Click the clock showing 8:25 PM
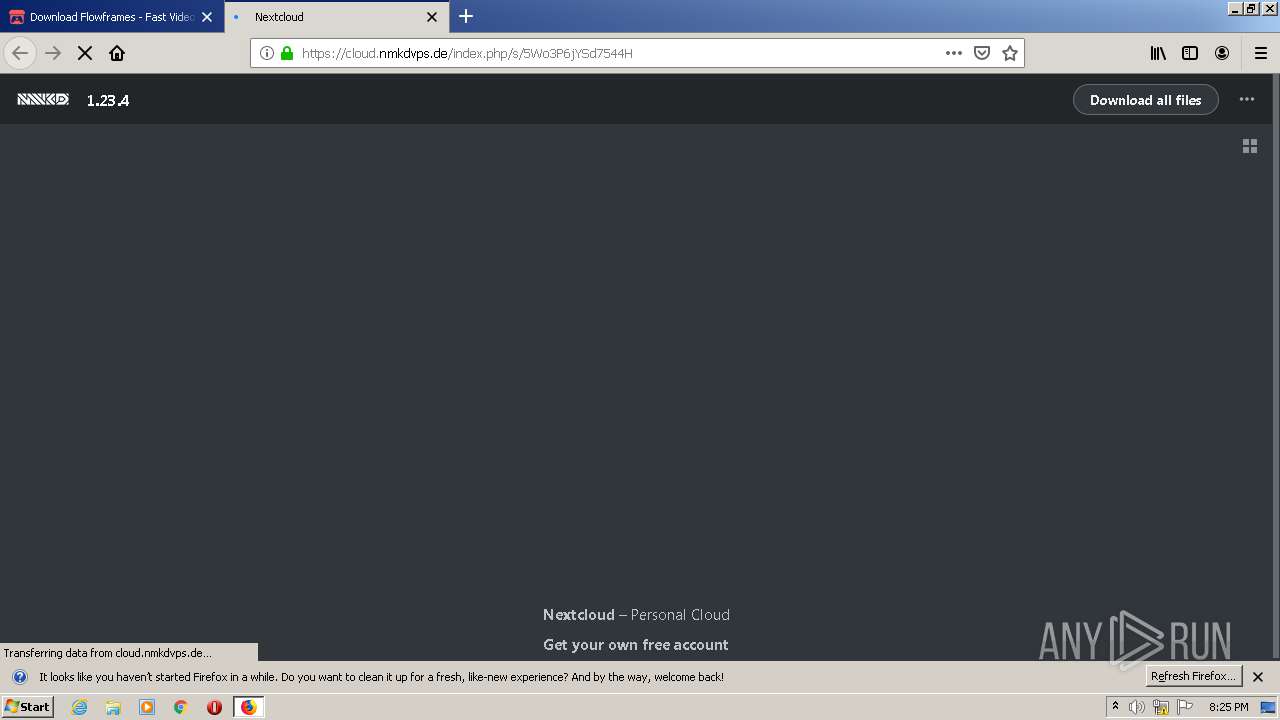 point(1228,707)
